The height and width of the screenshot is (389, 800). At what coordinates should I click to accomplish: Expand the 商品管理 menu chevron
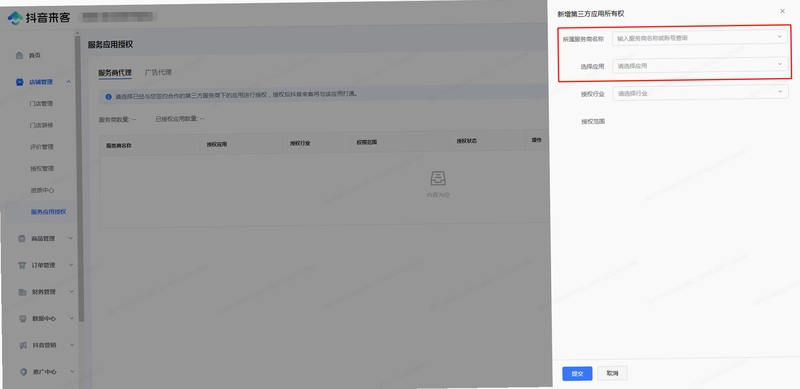(x=71, y=238)
